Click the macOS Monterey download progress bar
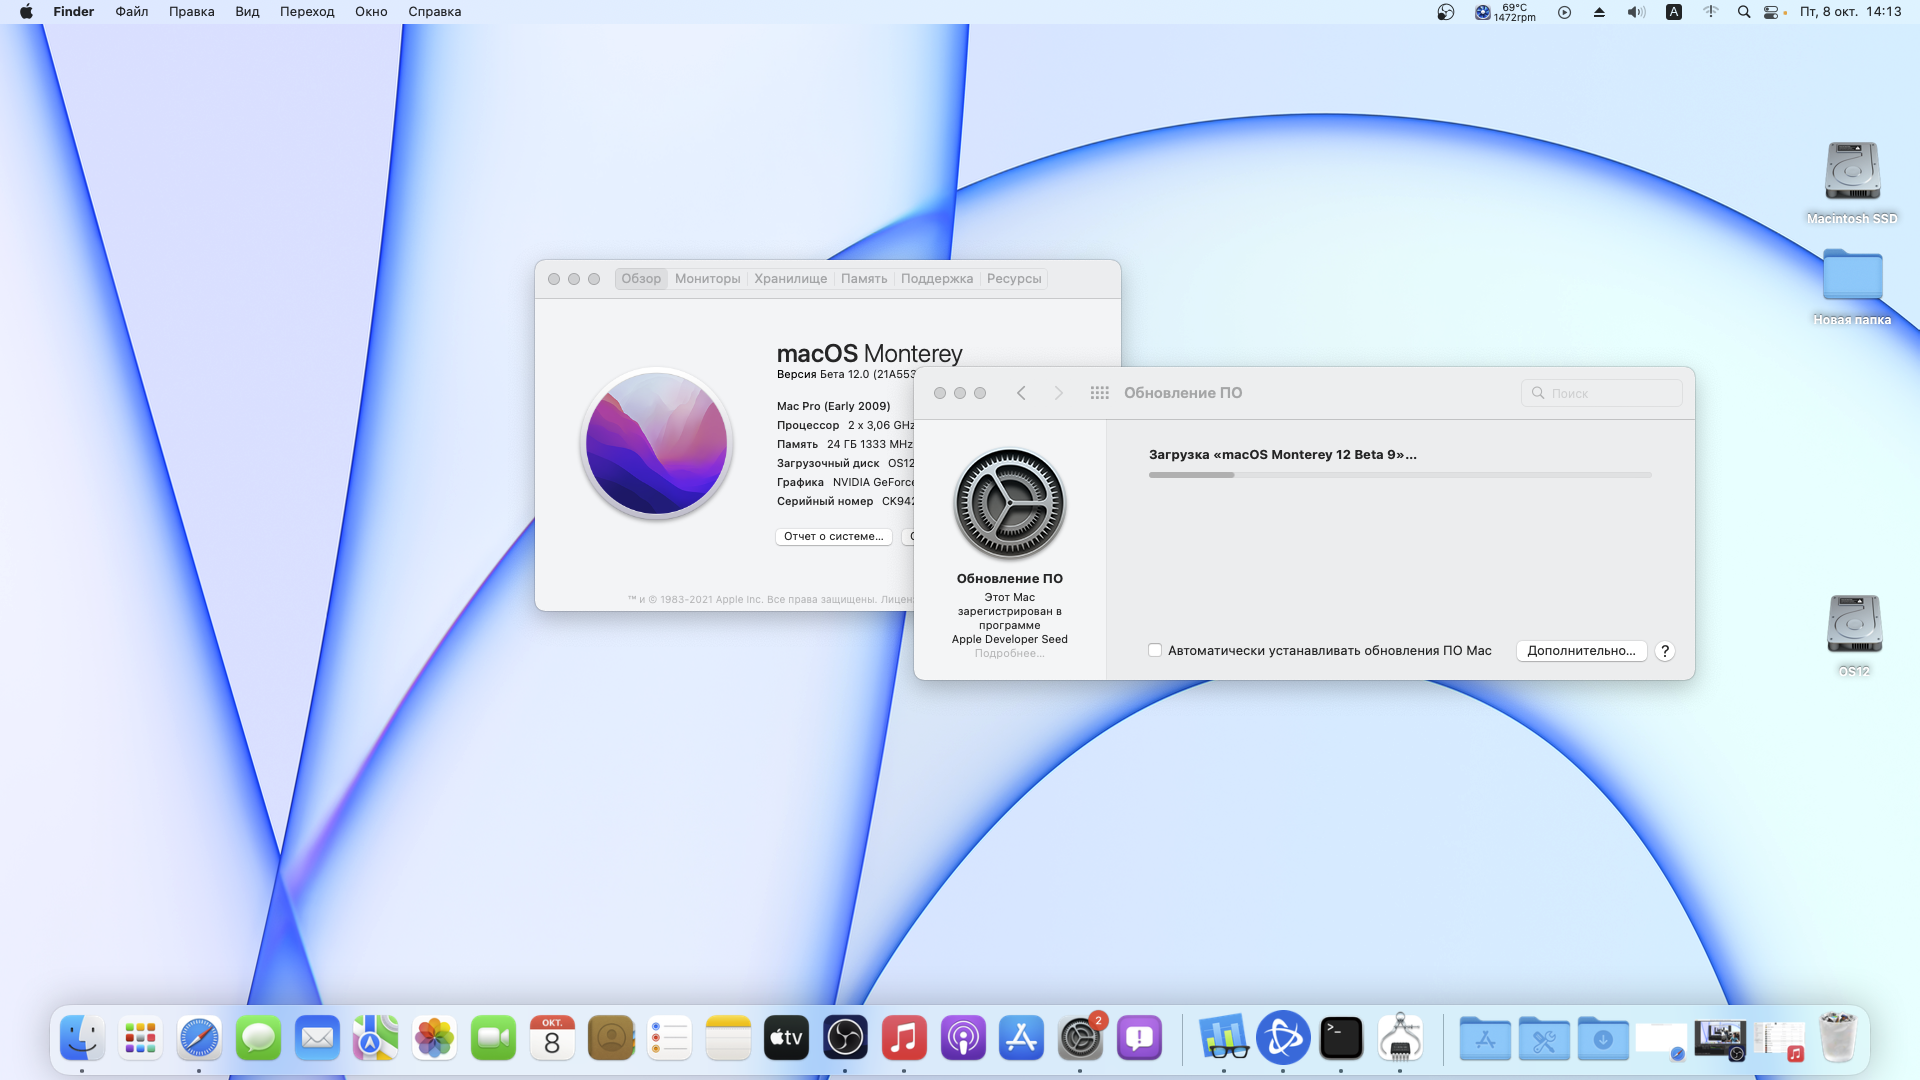Image resolution: width=1920 pixels, height=1080 pixels. pyautogui.click(x=1400, y=475)
